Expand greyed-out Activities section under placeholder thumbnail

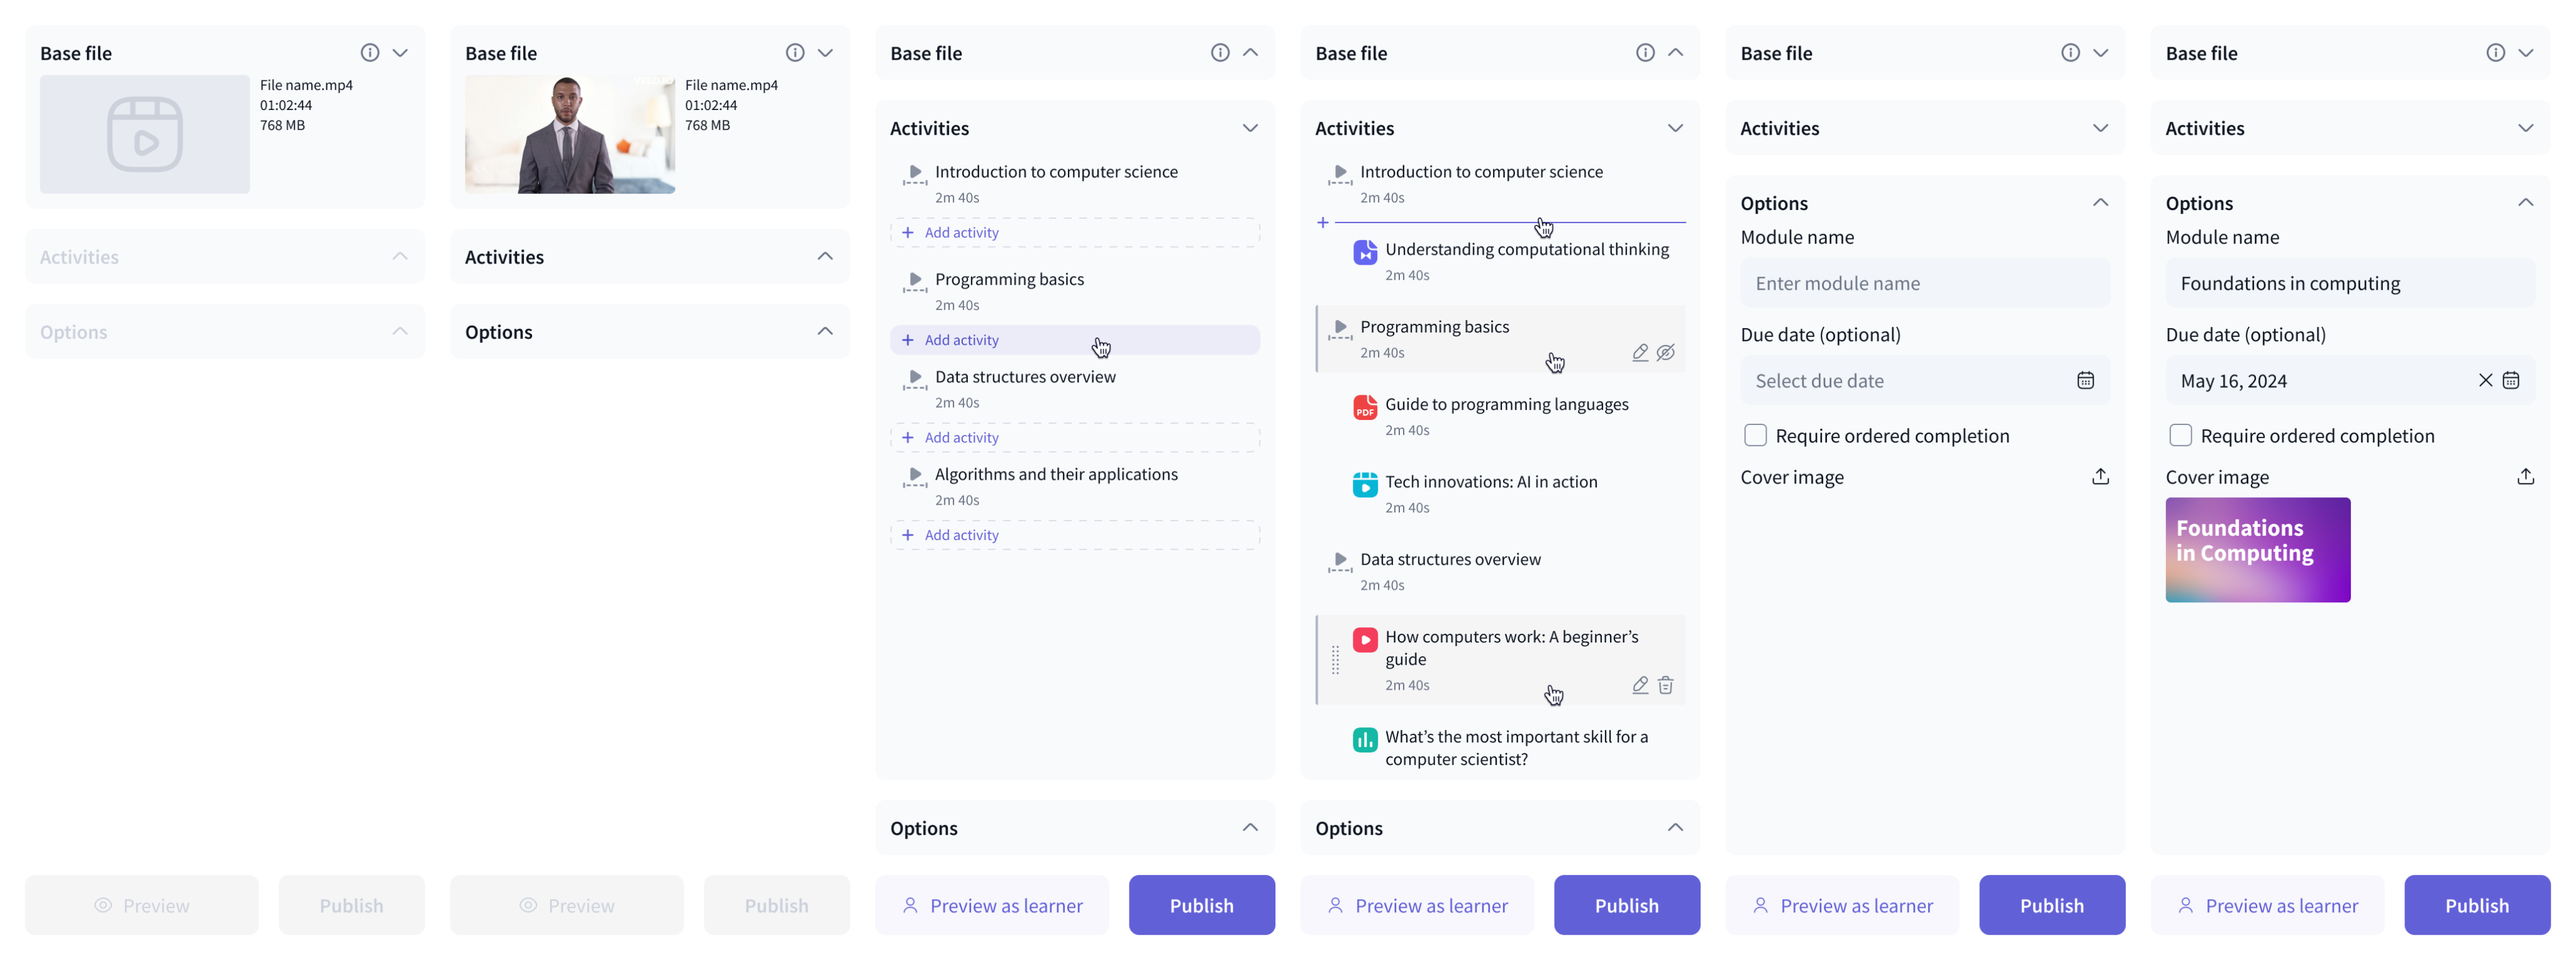click(400, 256)
